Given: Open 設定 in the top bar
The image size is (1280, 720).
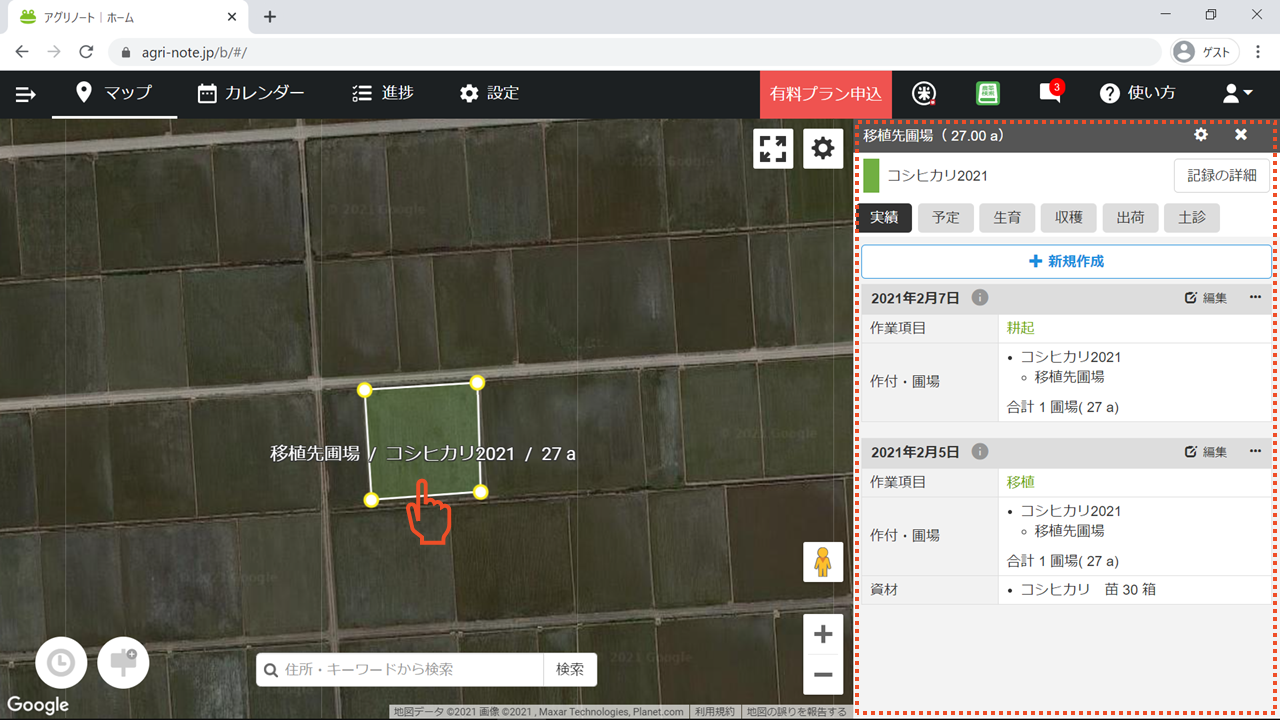Looking at the screenshot, I should click(x=489, y=93).
